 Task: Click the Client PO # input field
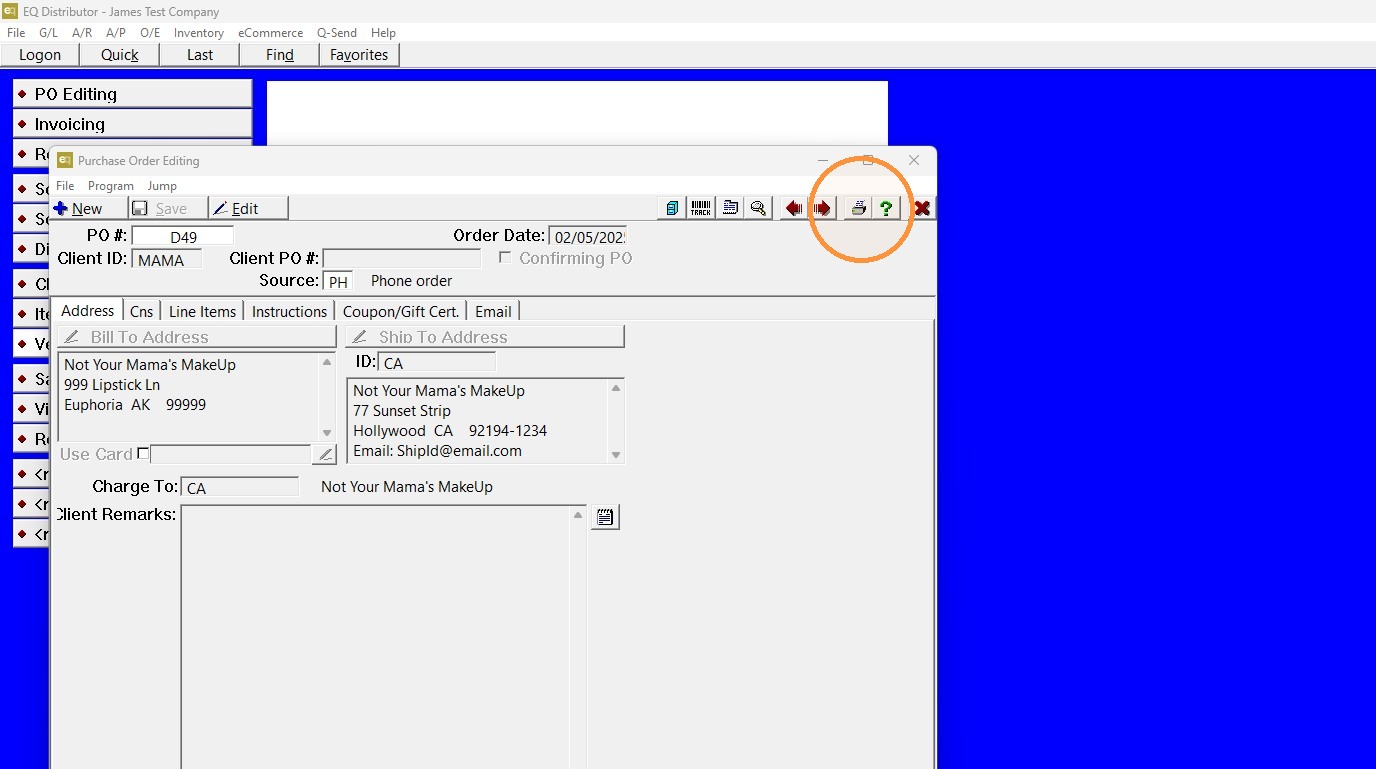(402, 260)
